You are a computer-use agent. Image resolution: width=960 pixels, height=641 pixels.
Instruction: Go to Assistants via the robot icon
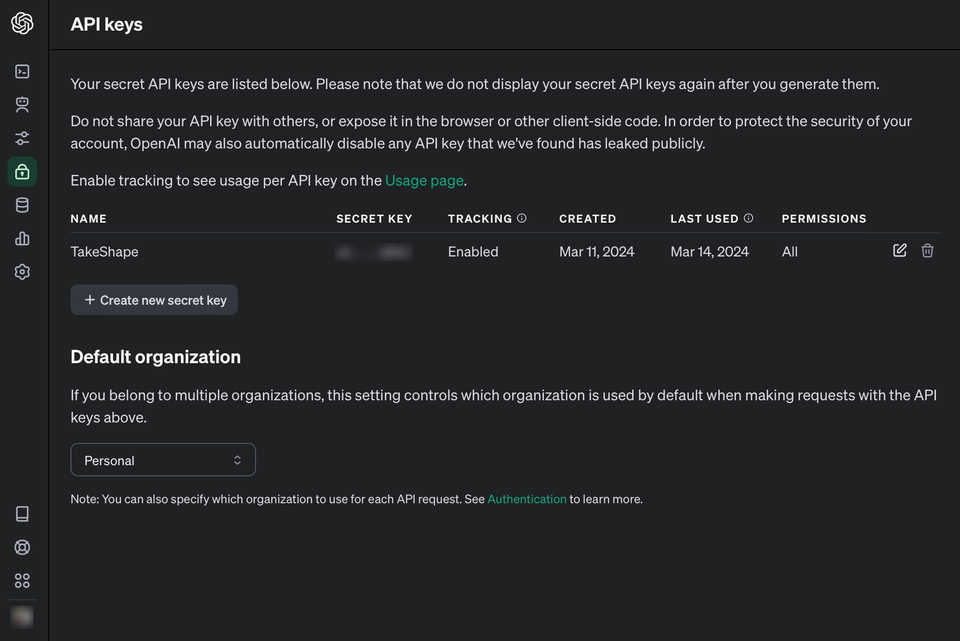22,104
